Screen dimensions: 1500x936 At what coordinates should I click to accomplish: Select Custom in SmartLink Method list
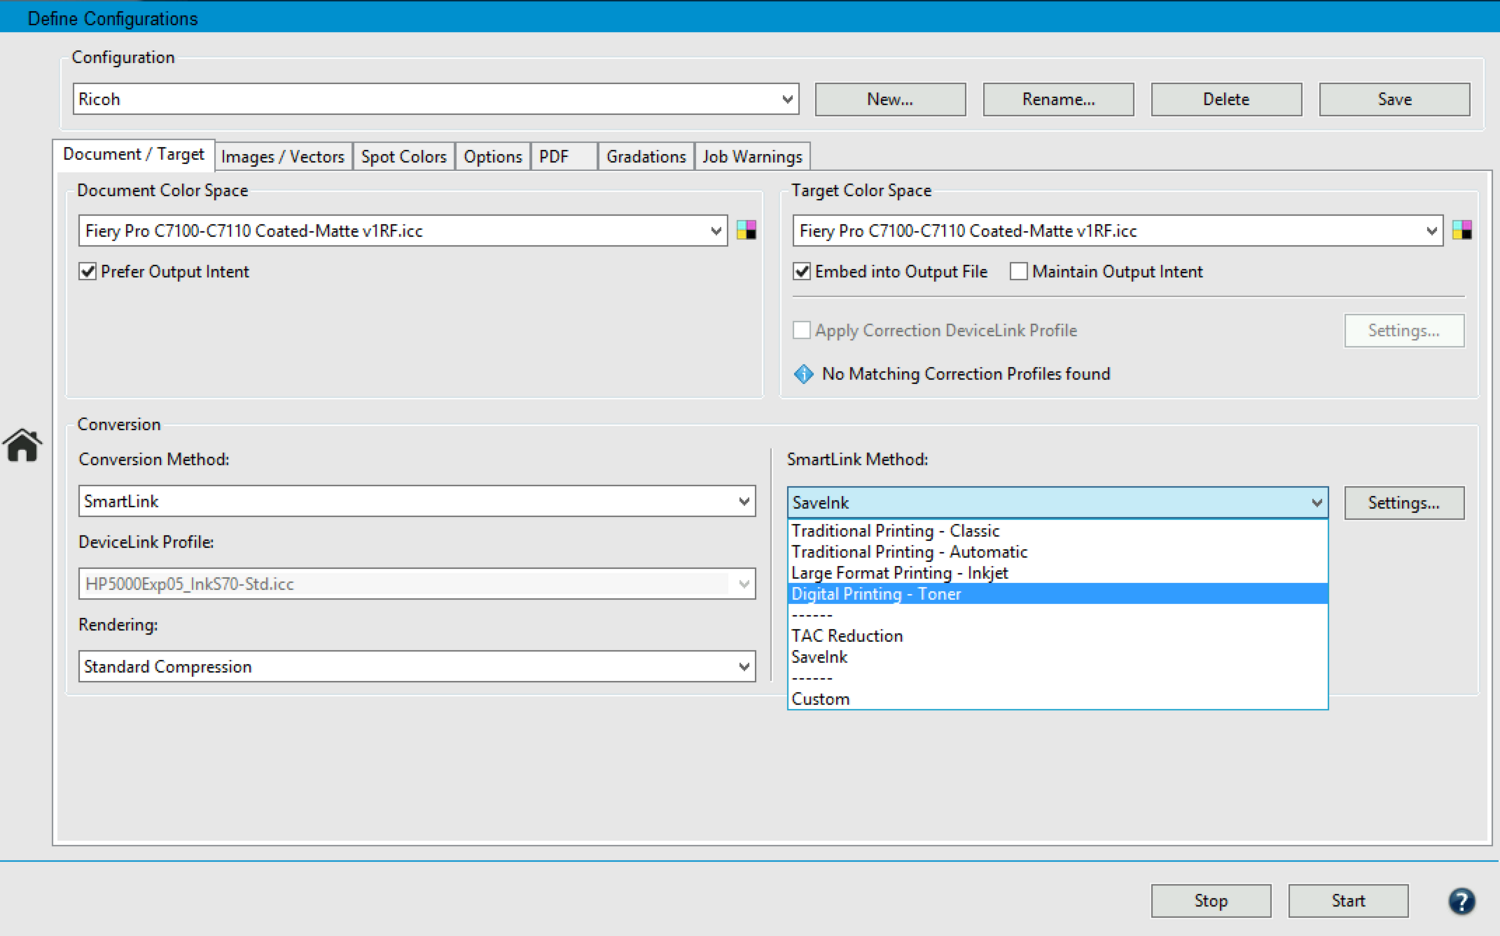pos(821,699)
